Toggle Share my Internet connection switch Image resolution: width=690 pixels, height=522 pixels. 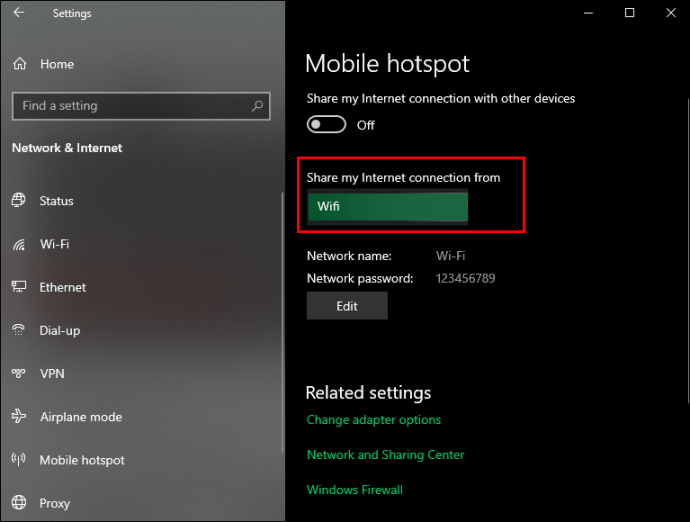click(x=326, y=125)
